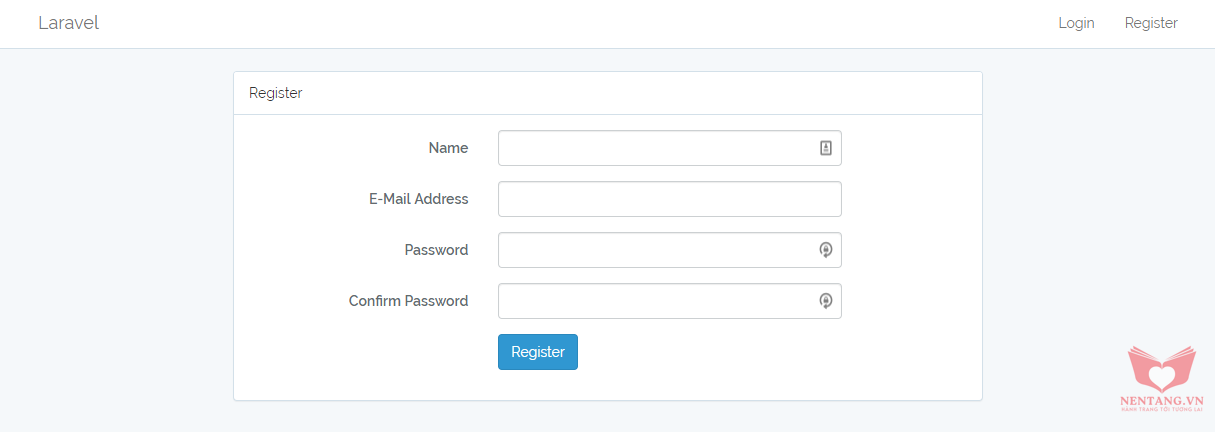Image resolution: width=1215 pixels, height=432 pixels.
Task: Click the Password label text
Action: [436, 250]
